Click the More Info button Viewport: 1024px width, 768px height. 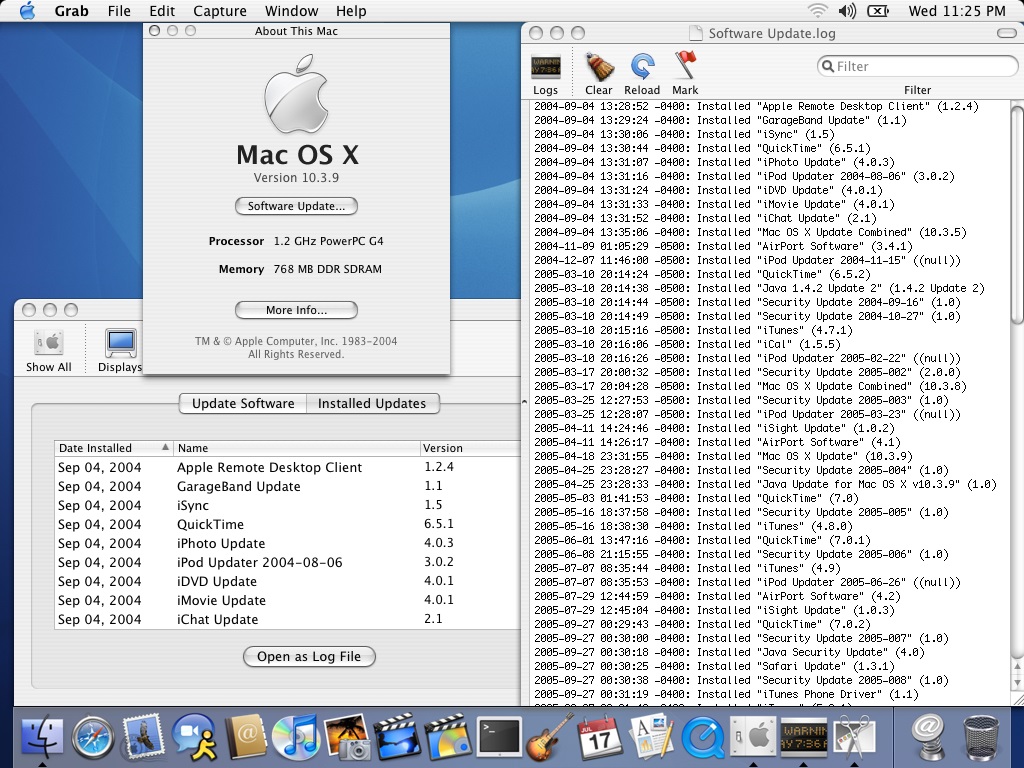coord(296,310)
